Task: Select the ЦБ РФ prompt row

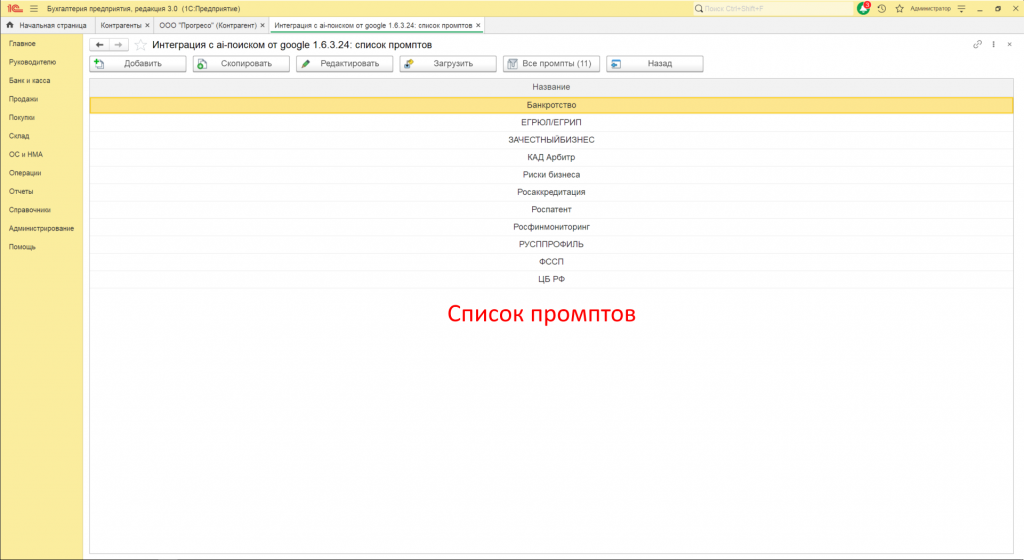Action: (551, 279)
